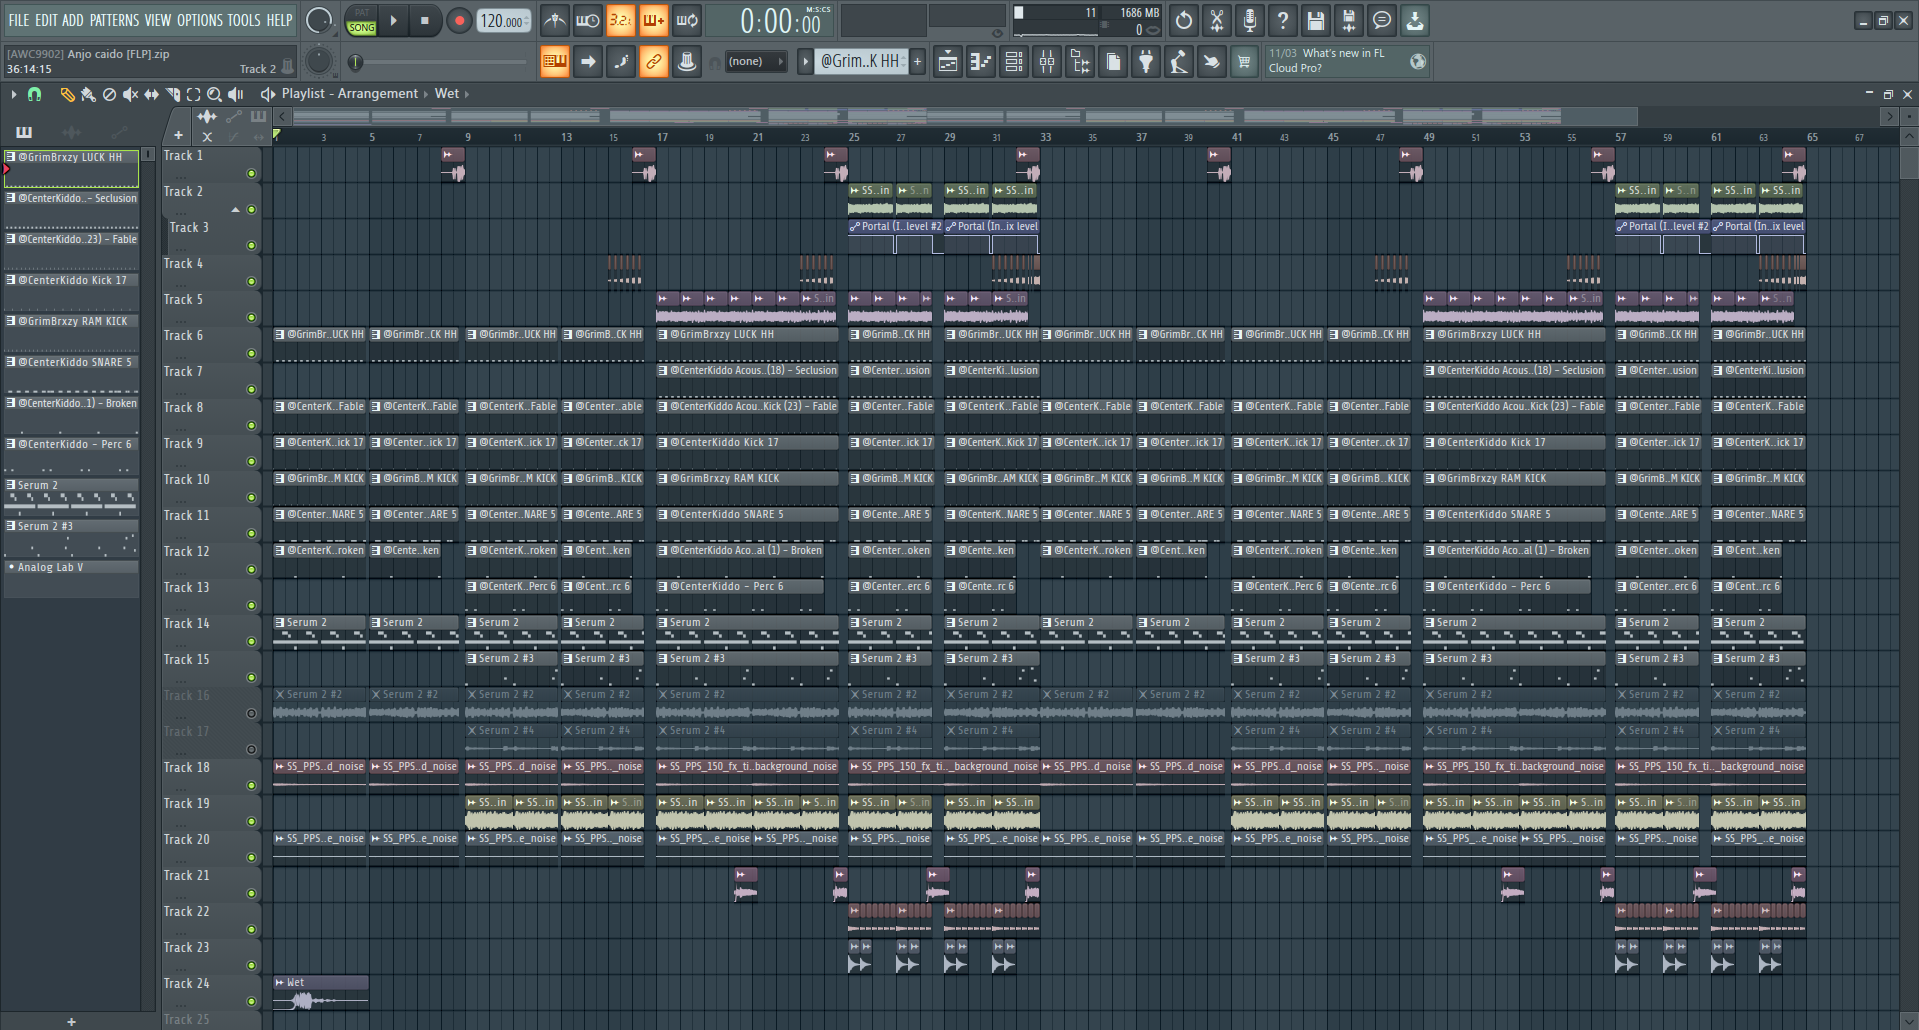Toggle the playlist snap magnet
The image size is (1919, 1030).
click(35, 94)
